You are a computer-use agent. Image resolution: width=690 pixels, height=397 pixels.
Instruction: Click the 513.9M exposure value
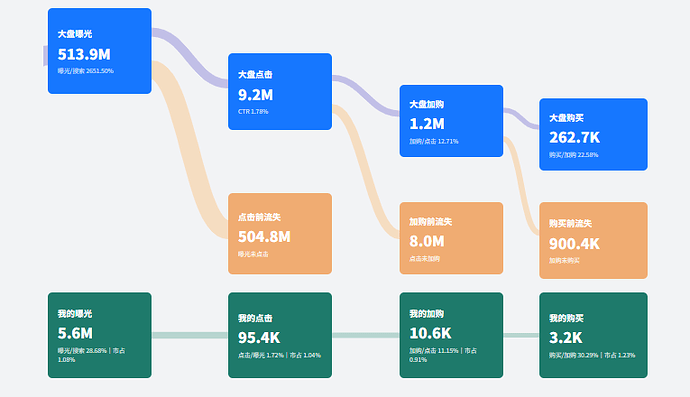(84, 55)
